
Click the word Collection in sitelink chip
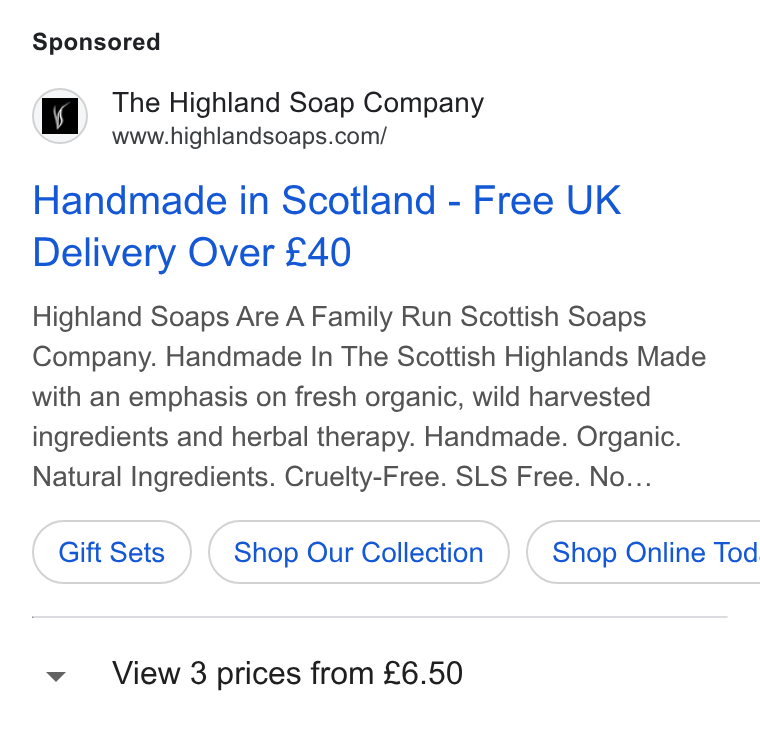(x=422, y=552)
